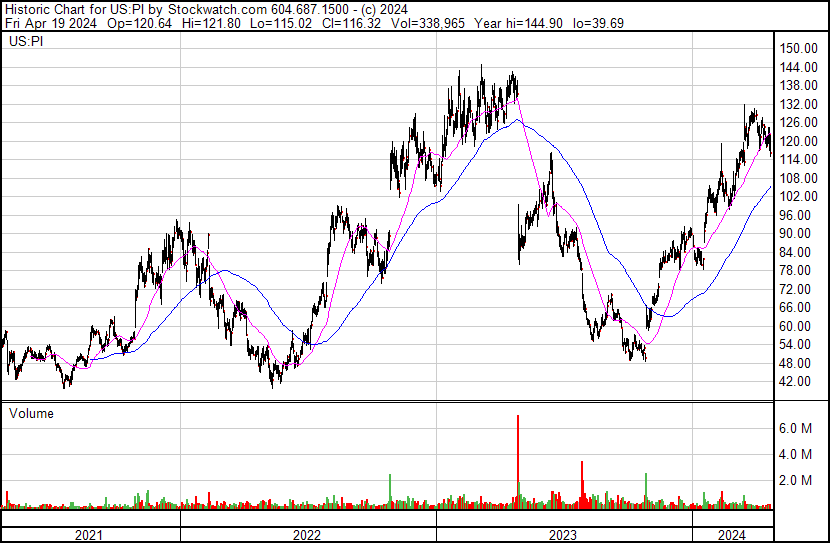Screen dimensions: 830x543
Task: Click the 66.00 price axis label
Action: point(796,308)
